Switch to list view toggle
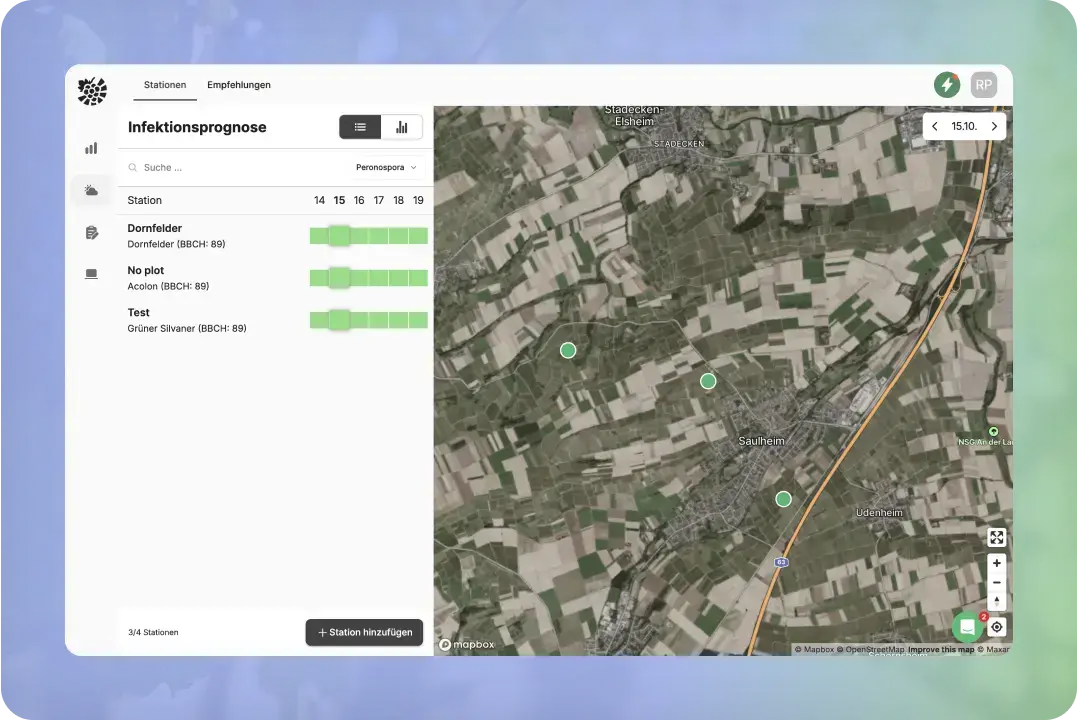Viewport: 1077px width, 720px height. [x=360, y=127]
